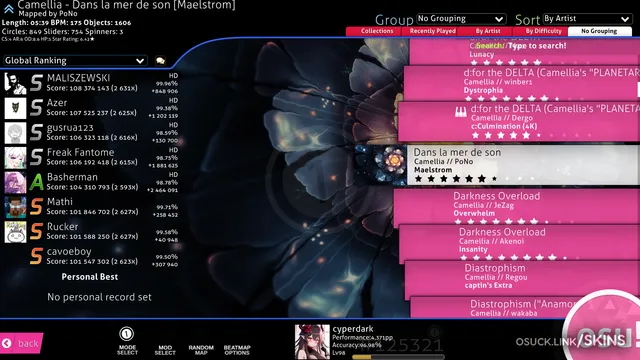
Task: Click the S rank icon next to Azer
Action: [x=36, y=108]
